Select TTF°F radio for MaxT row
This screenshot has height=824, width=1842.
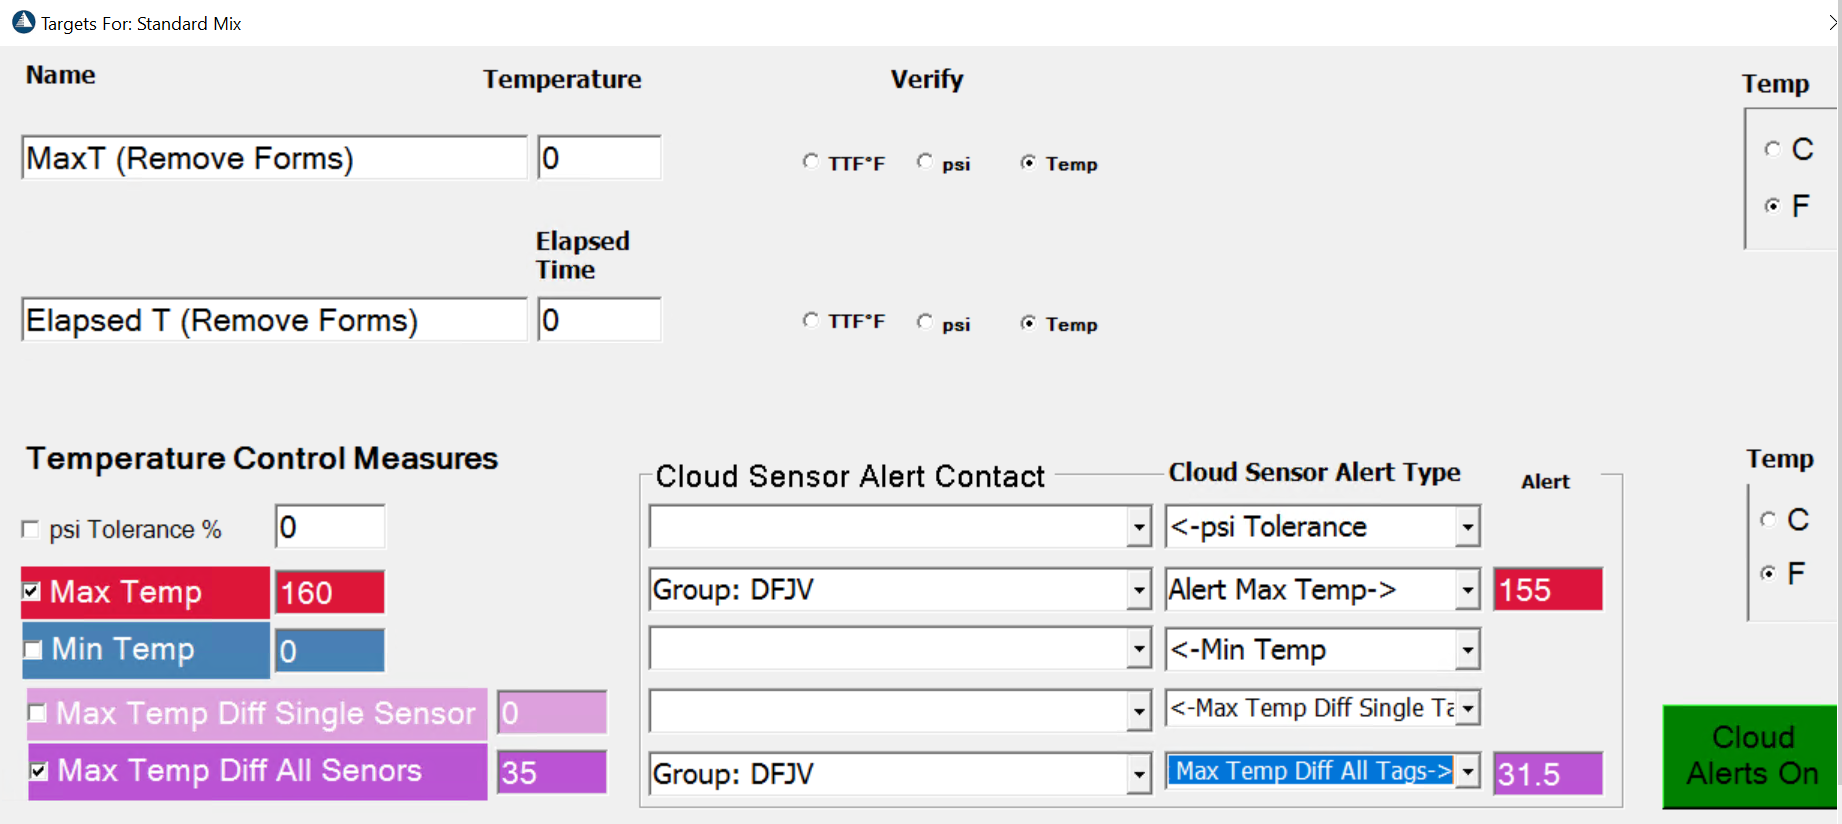click(x=811, y=162)
